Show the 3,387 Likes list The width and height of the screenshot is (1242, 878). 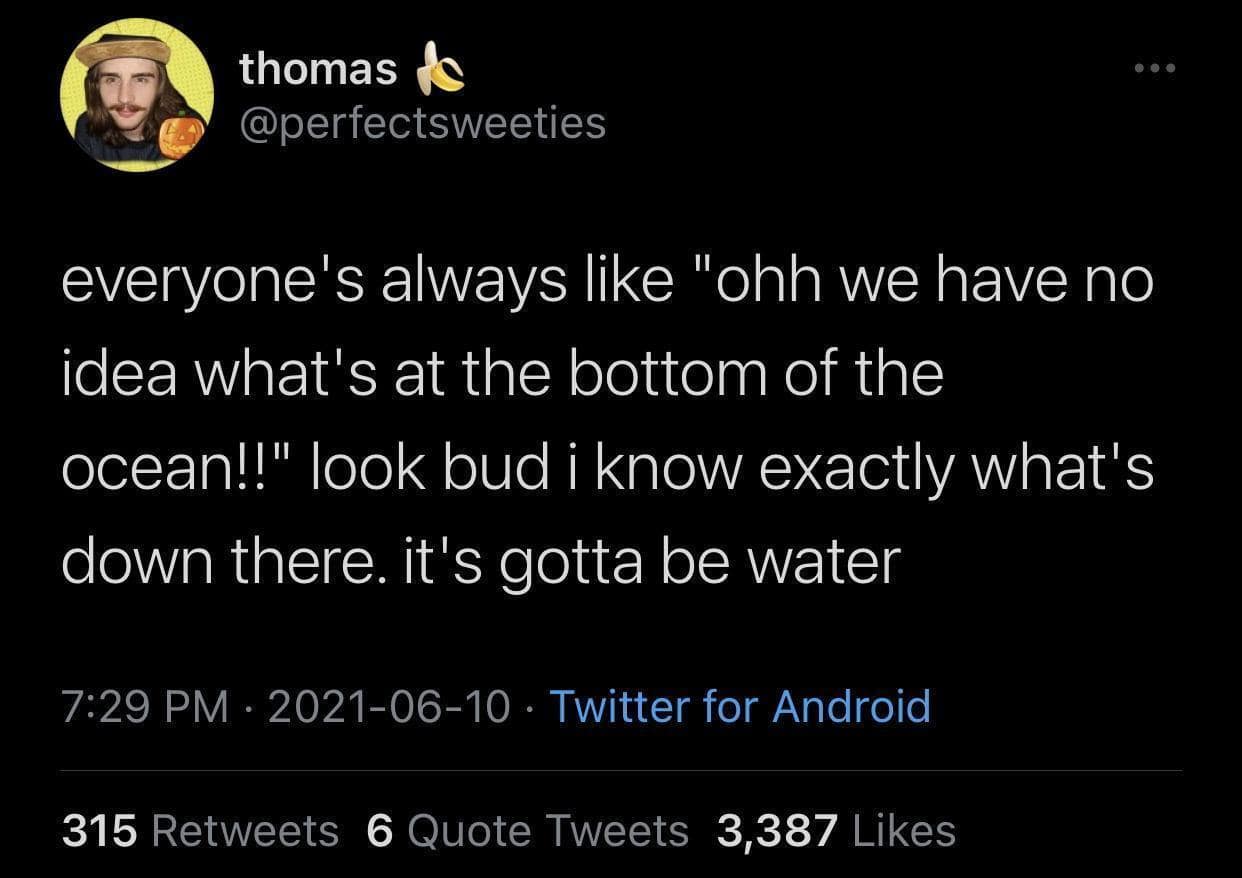(836, 830)
